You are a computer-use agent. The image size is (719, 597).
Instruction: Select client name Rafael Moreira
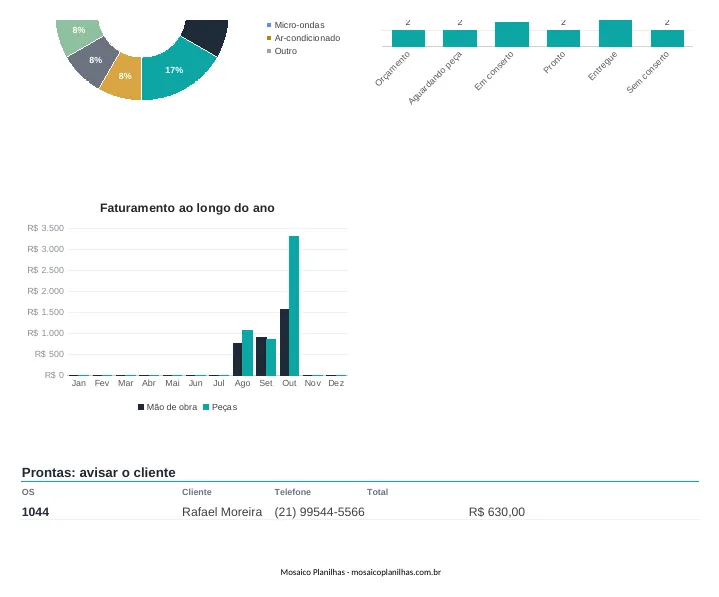(x=222, y=512)
